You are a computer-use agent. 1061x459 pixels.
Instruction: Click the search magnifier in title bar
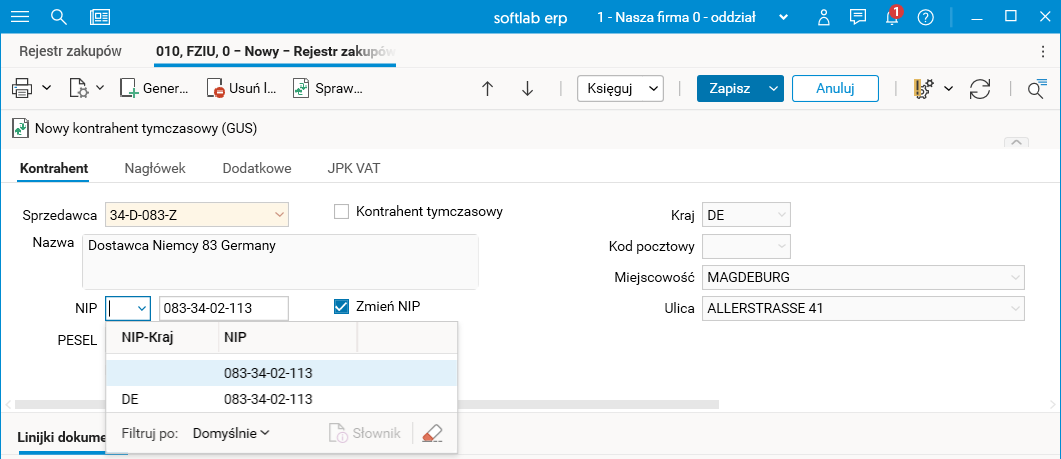[59, 17]
